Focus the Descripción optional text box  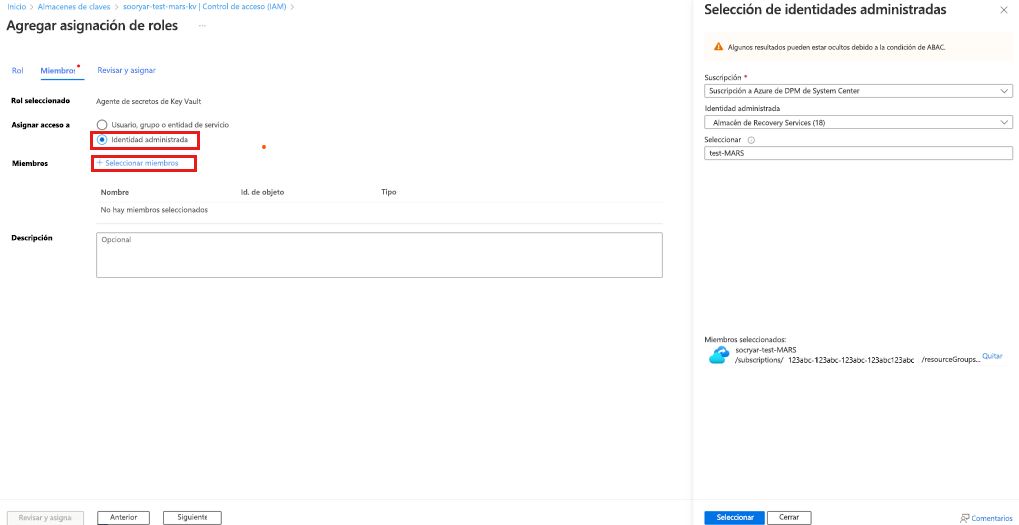coord(379,255)
